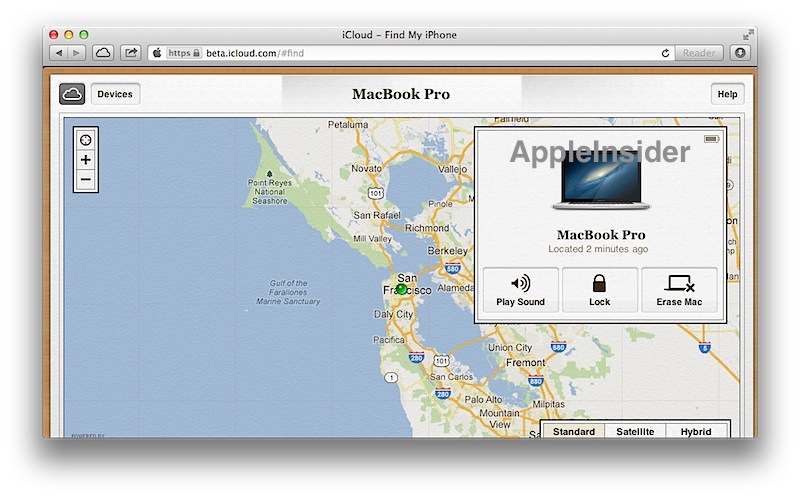Click the Erase Mac button
This screenshot has width=800, height=497.
click(679, 290)
